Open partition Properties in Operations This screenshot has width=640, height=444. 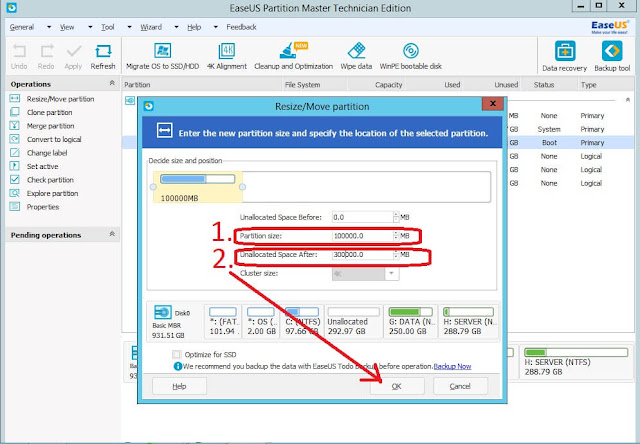43,206
